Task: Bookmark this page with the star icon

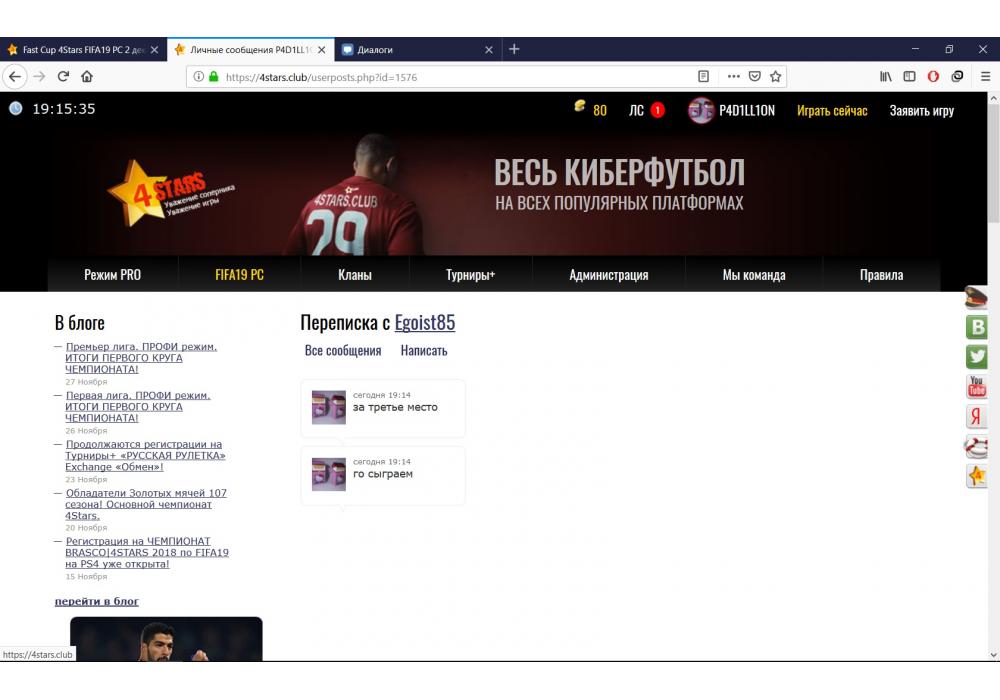Action: pyautogui.click(x=776, y=77)
